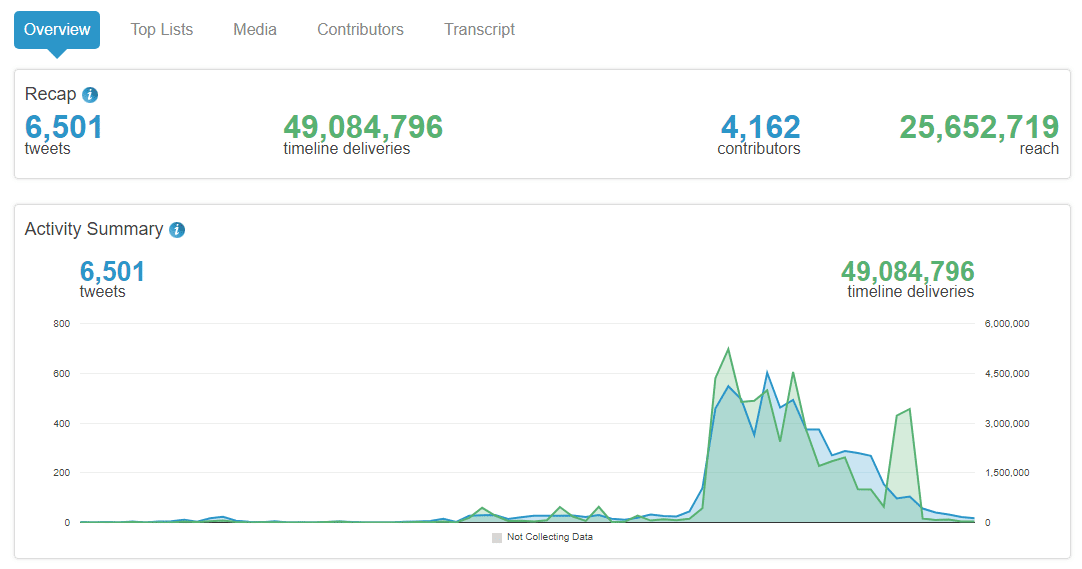
Task: Select the 4,162 contributors stat
Action: point(760,128)
